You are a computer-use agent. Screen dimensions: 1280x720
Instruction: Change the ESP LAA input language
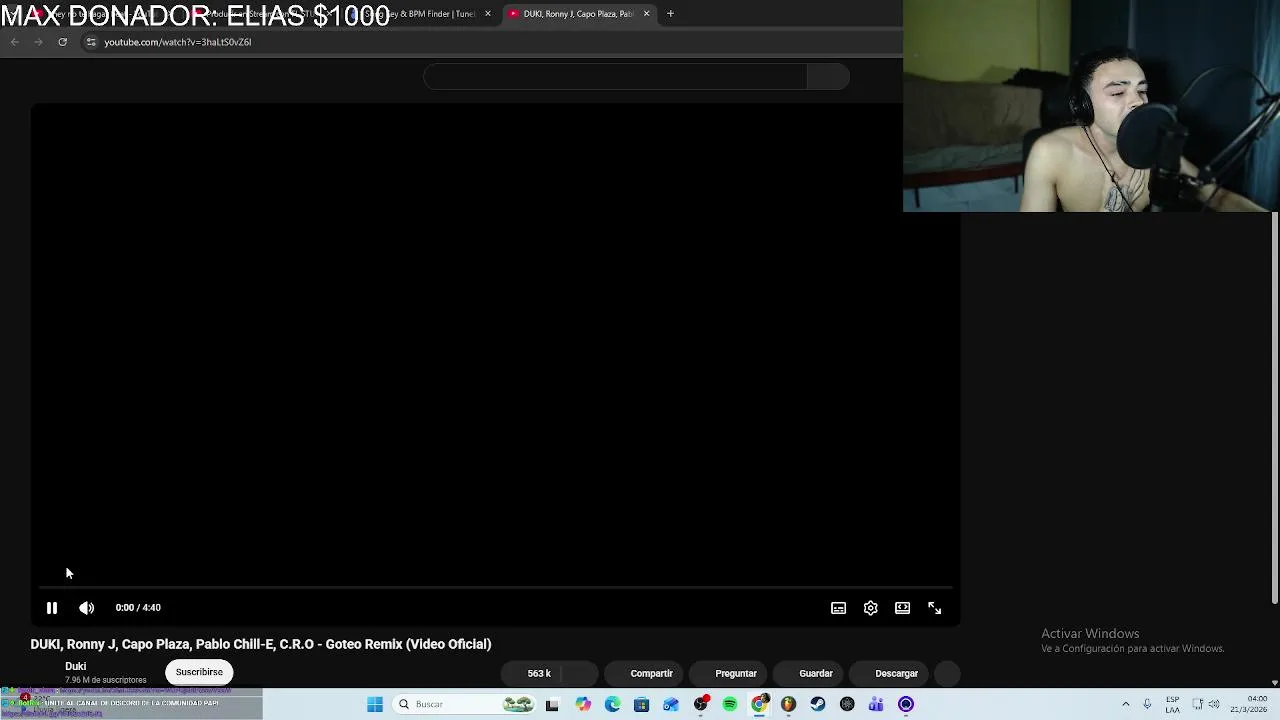click(1172, 704)
